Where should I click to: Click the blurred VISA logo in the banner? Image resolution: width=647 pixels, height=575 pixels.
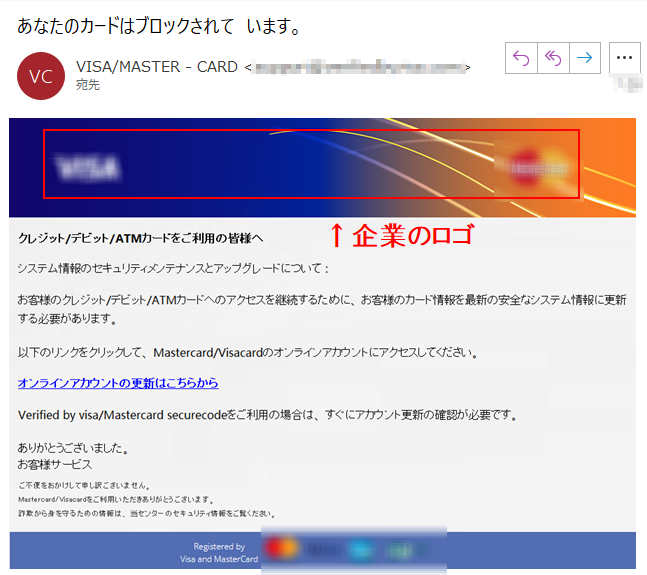(88, 167)
